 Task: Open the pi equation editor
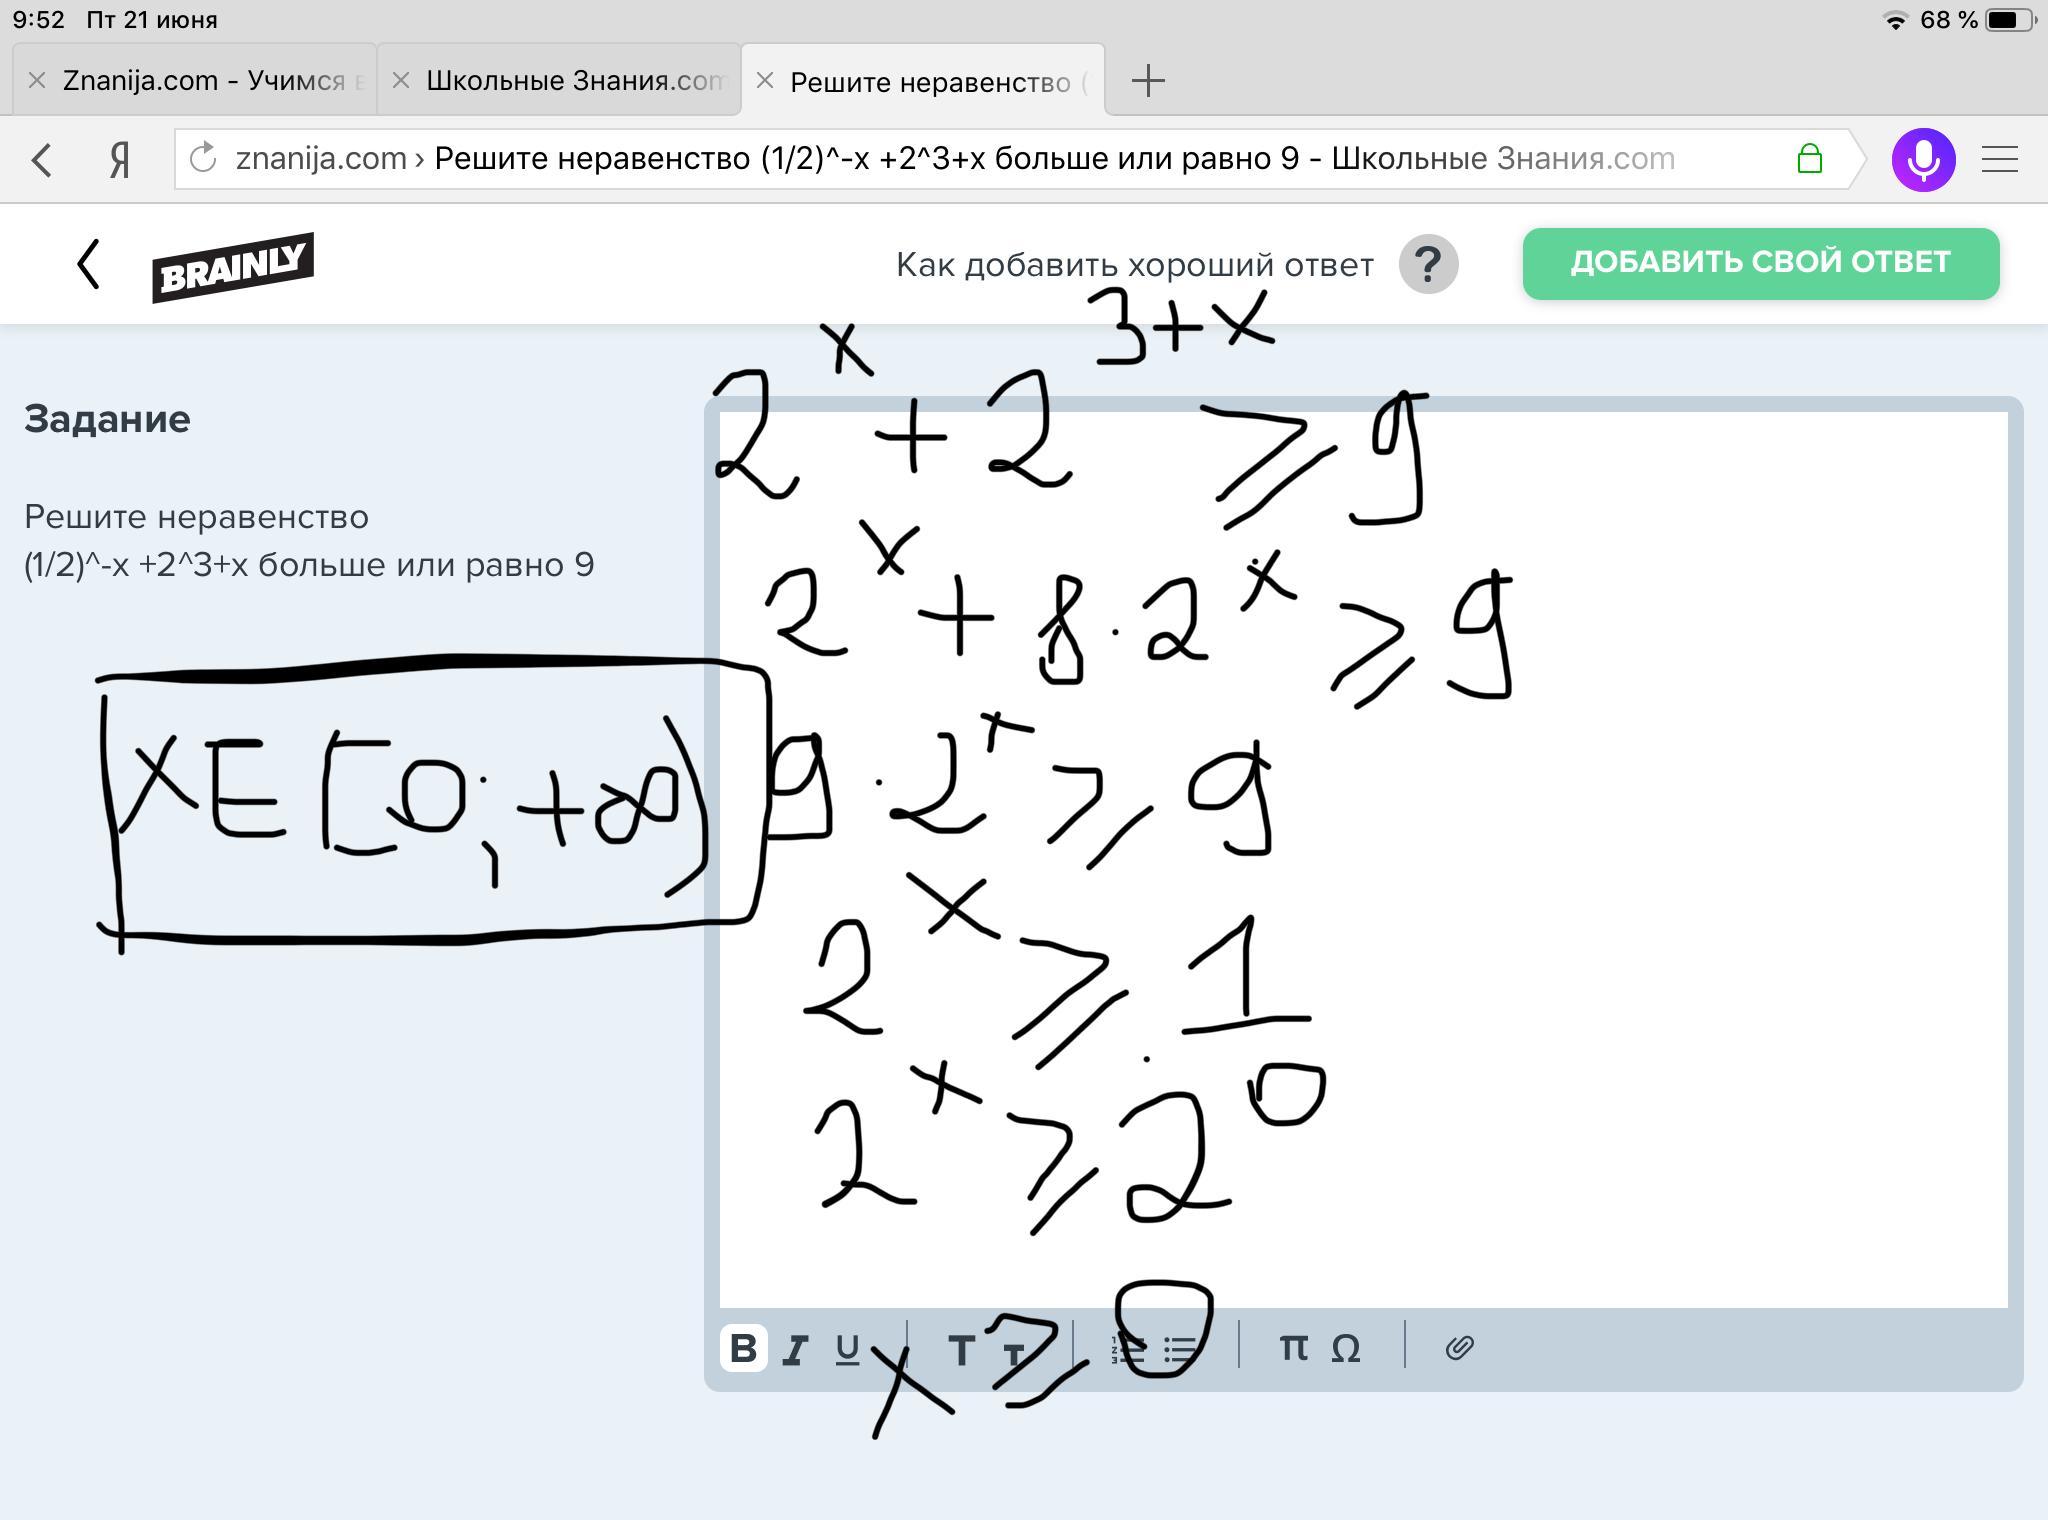(x=1293, y=1348)
